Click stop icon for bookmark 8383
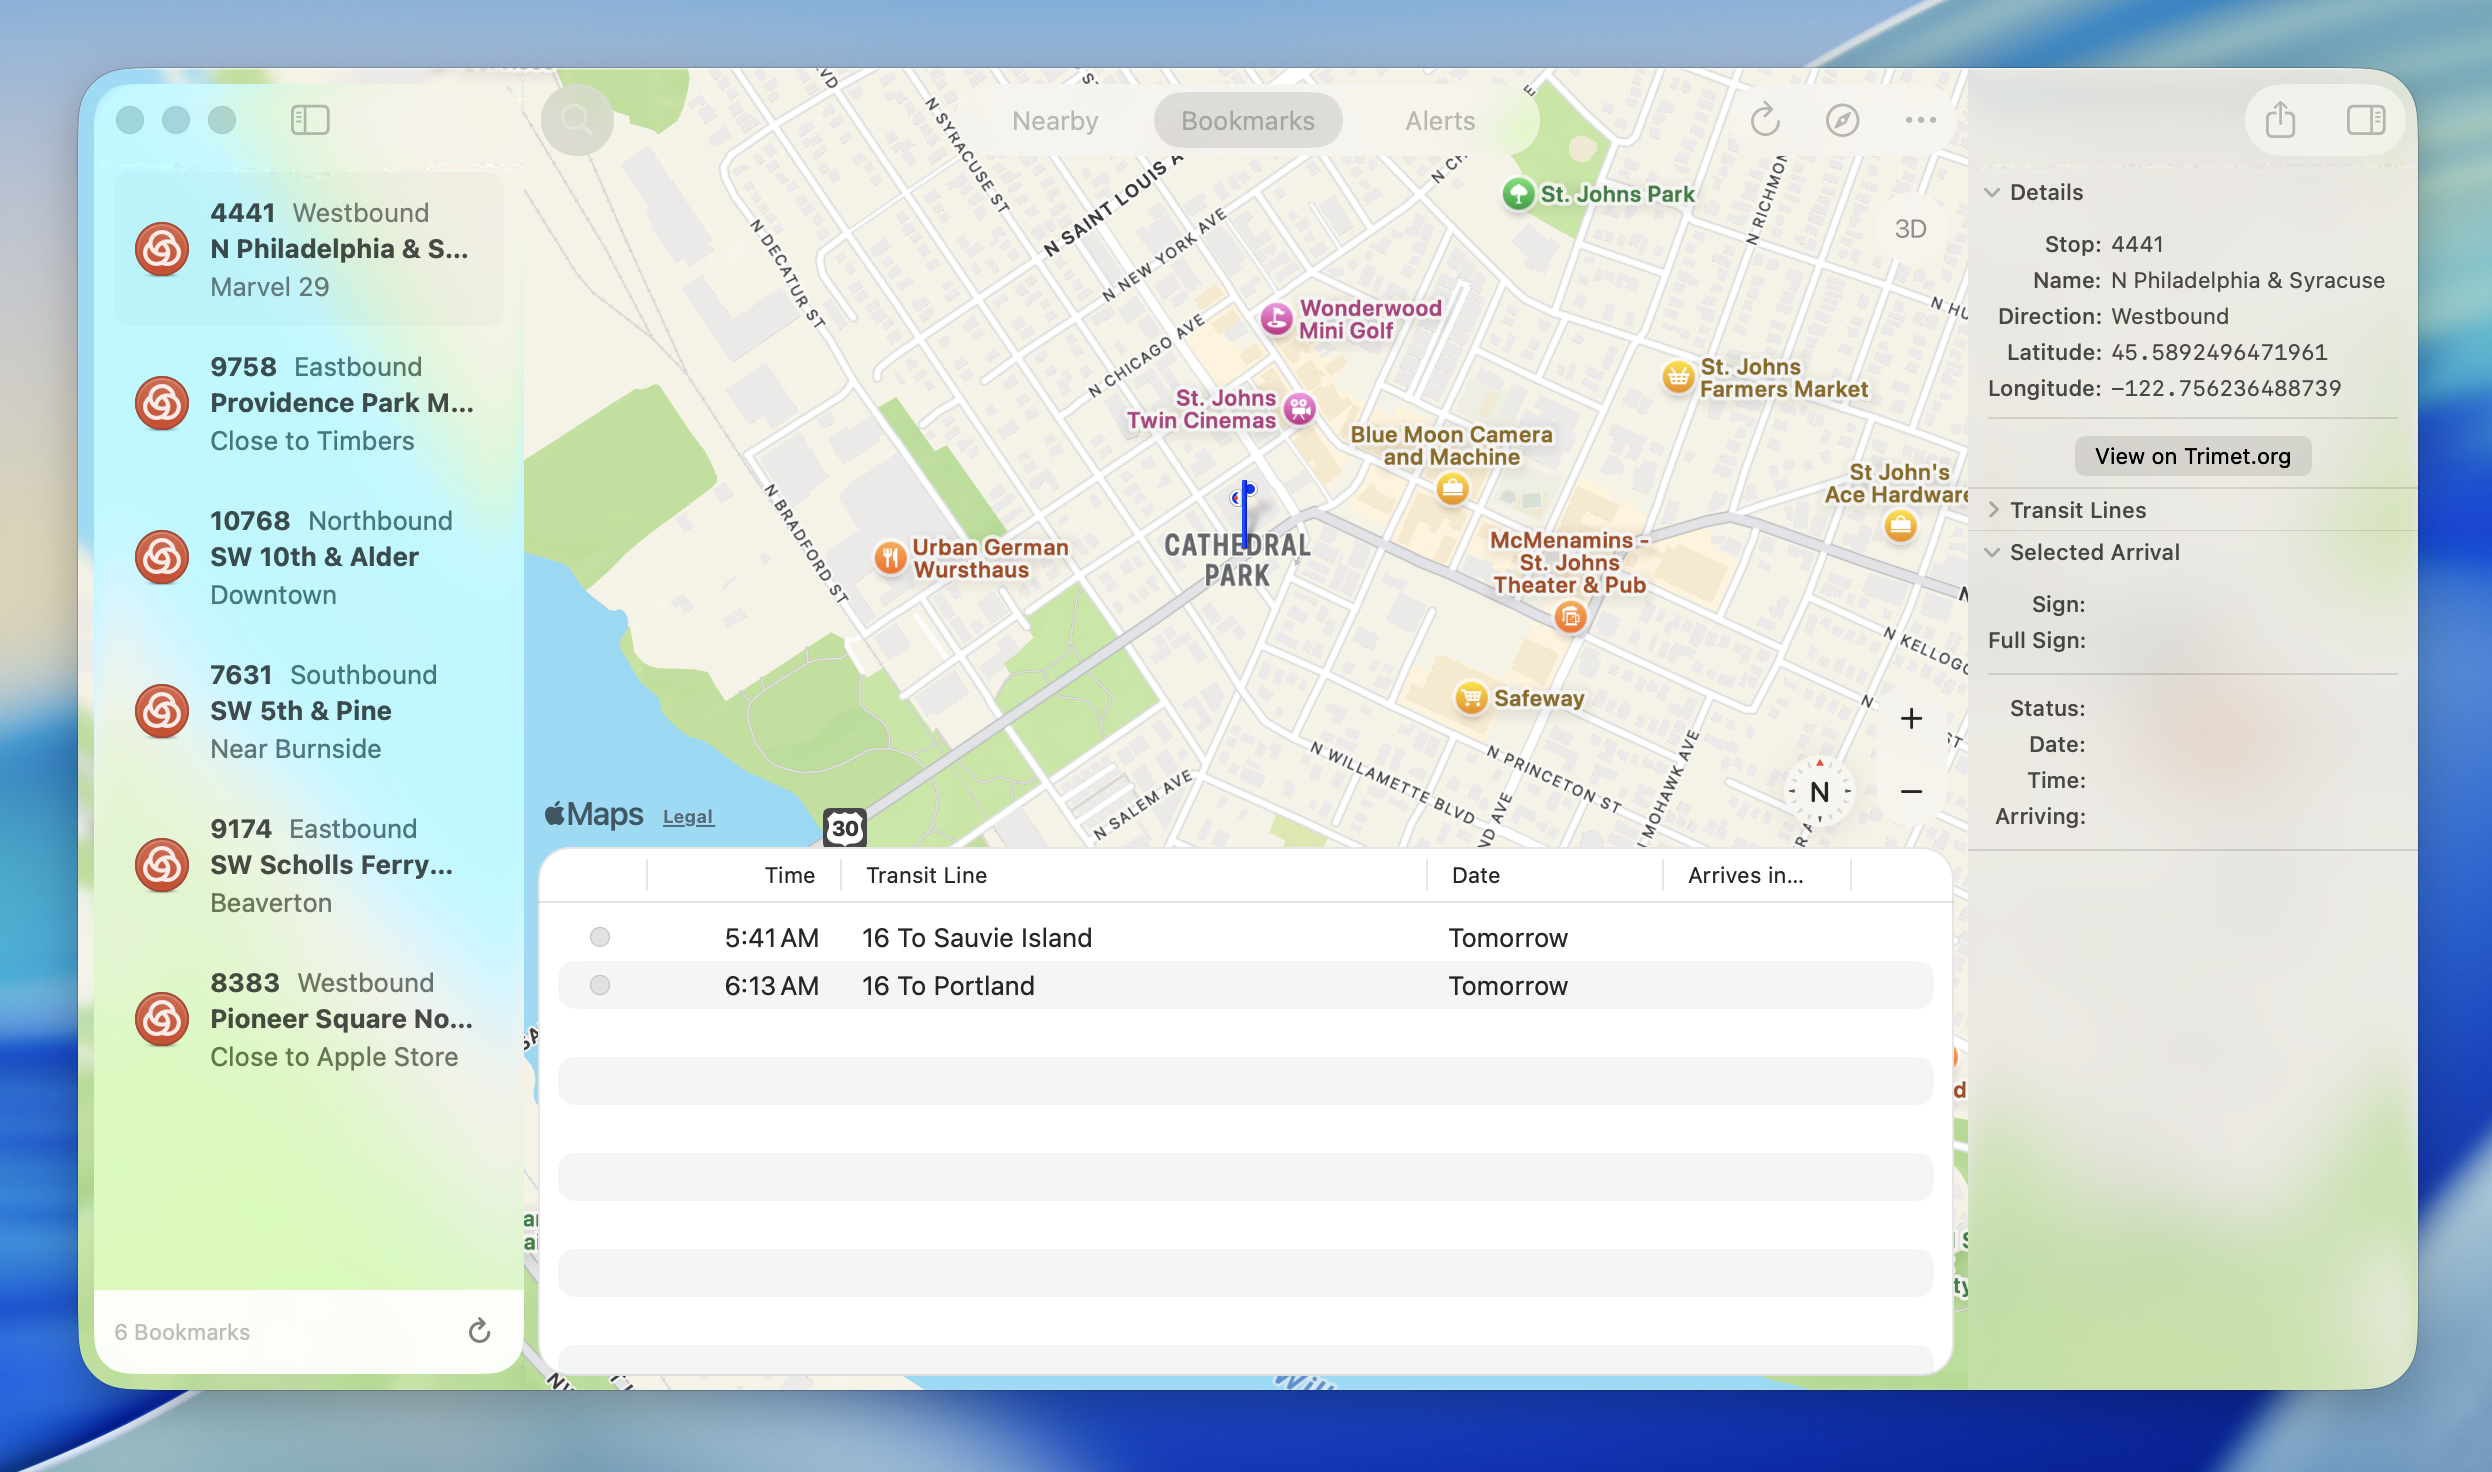The width and height of the screenshot is (2492, 1472). [162, 1019]
